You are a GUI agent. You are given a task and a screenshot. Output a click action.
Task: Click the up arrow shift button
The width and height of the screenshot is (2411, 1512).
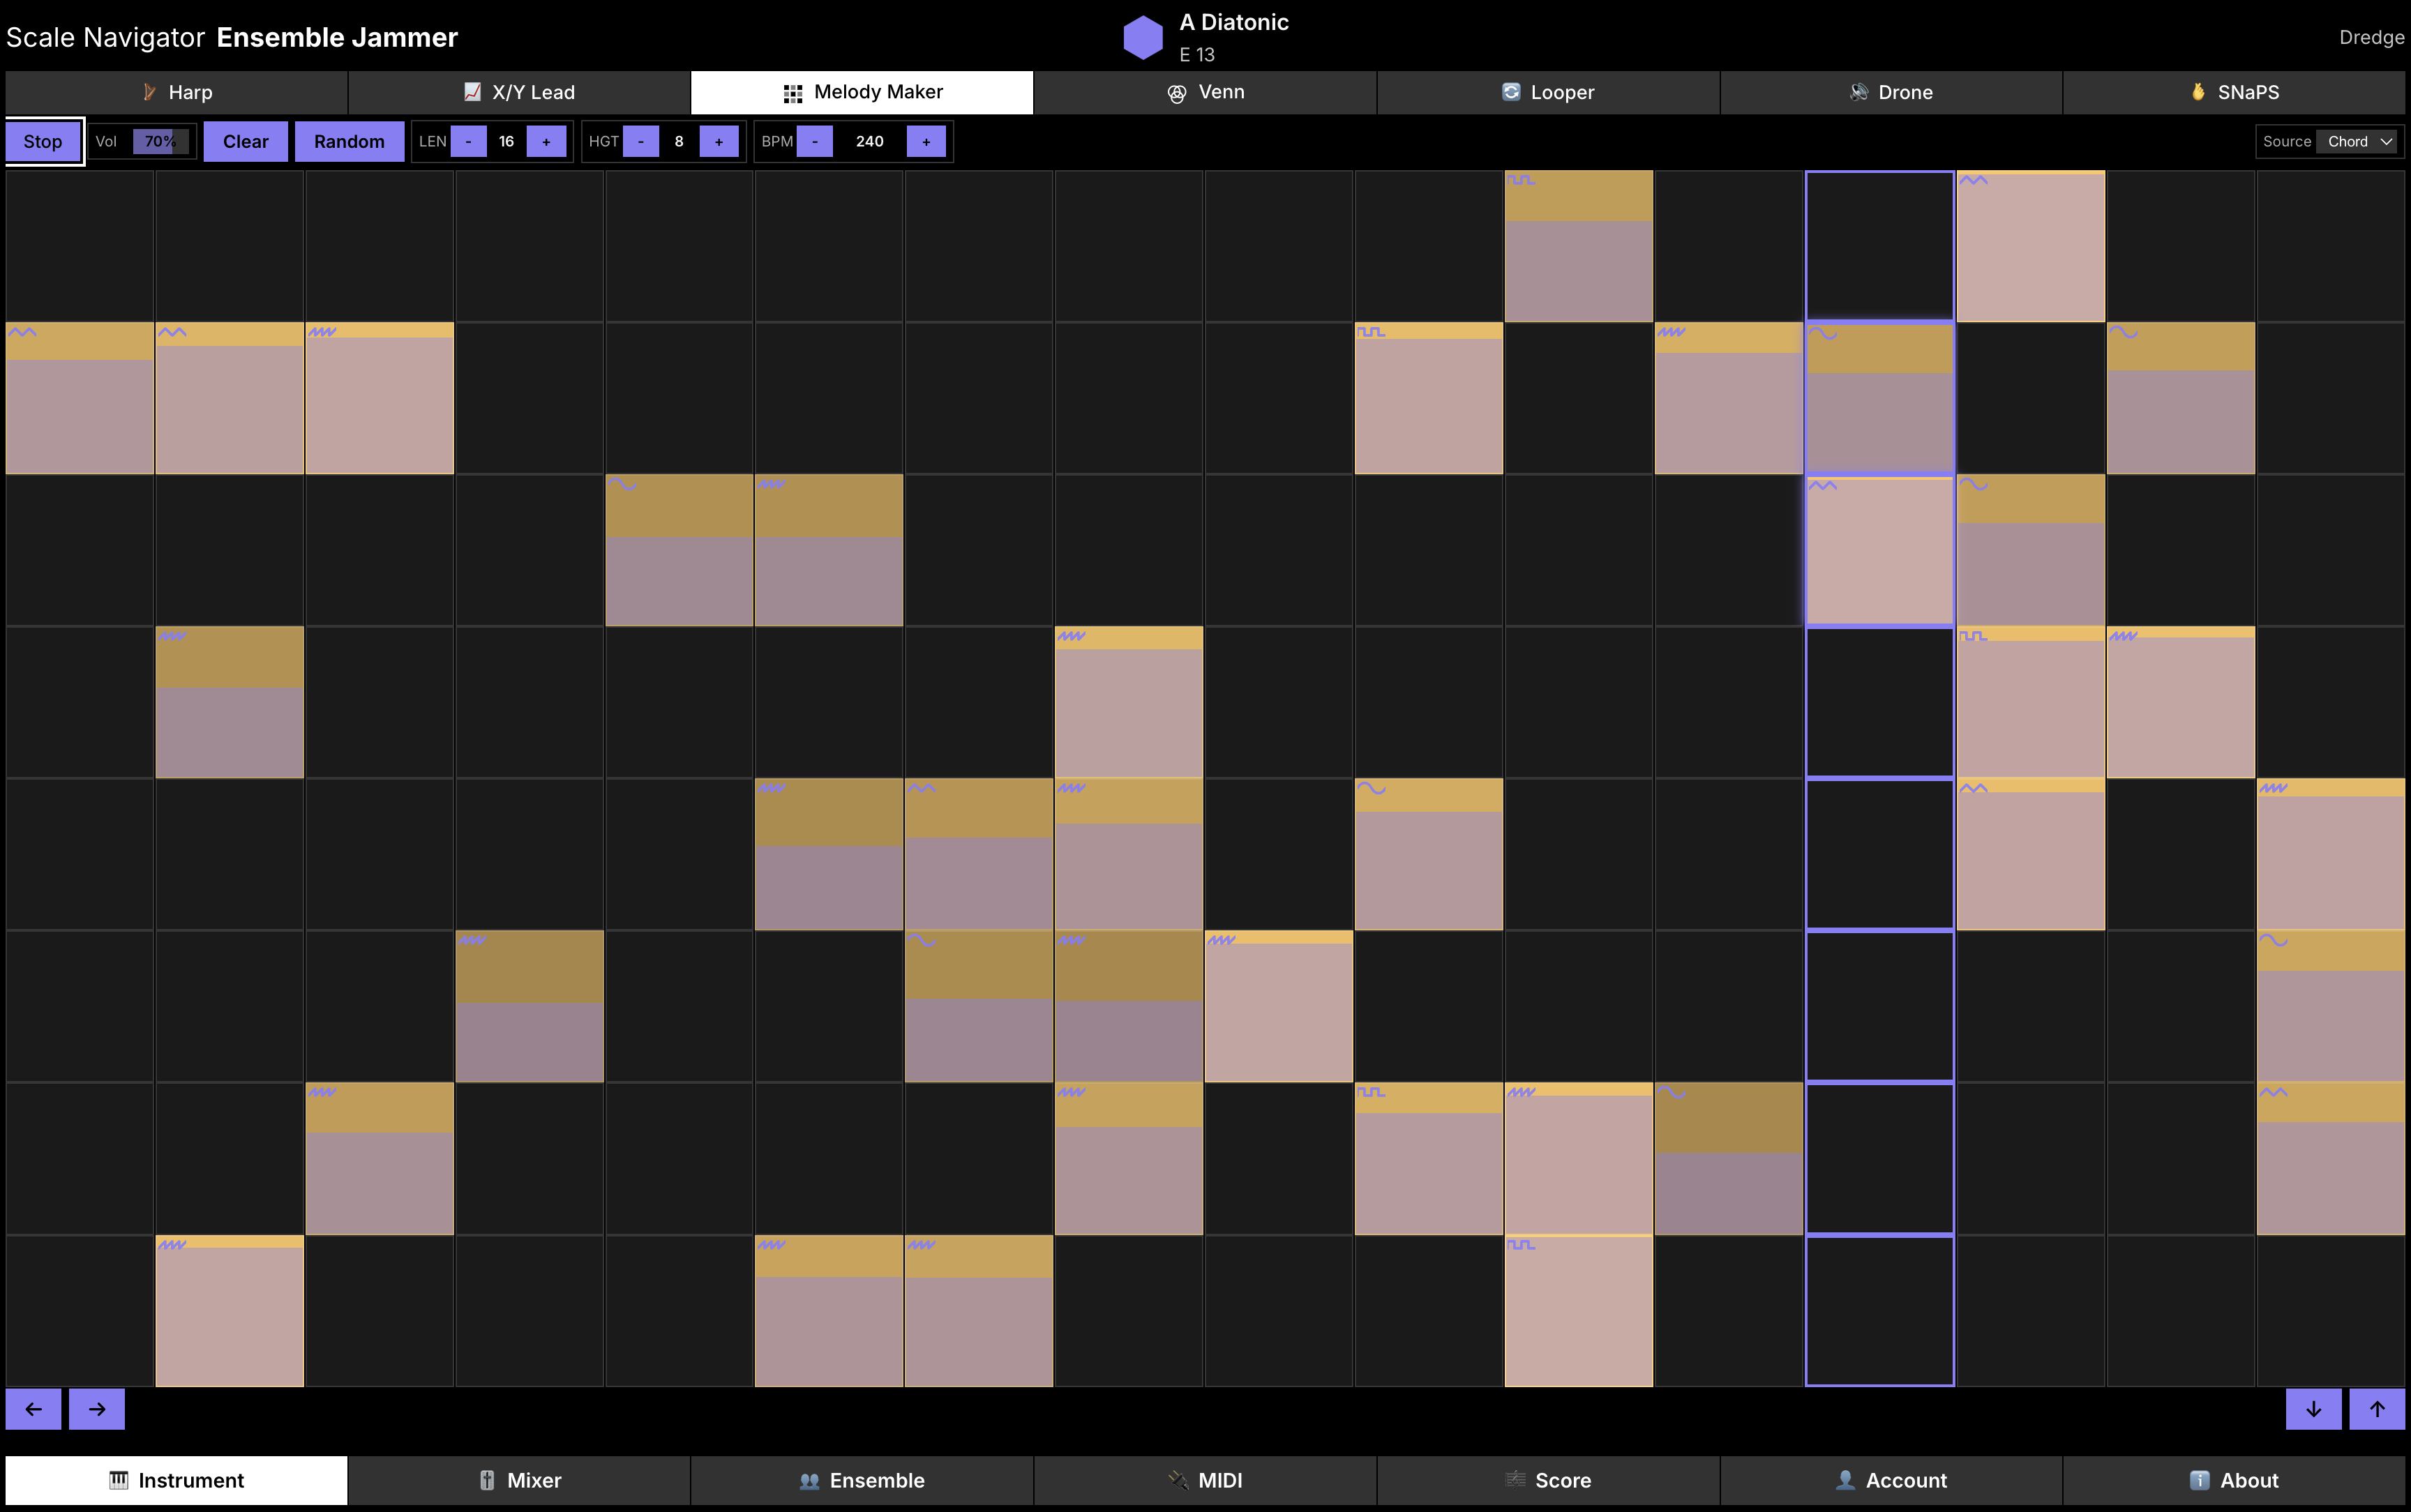tap(2377, 1409)
